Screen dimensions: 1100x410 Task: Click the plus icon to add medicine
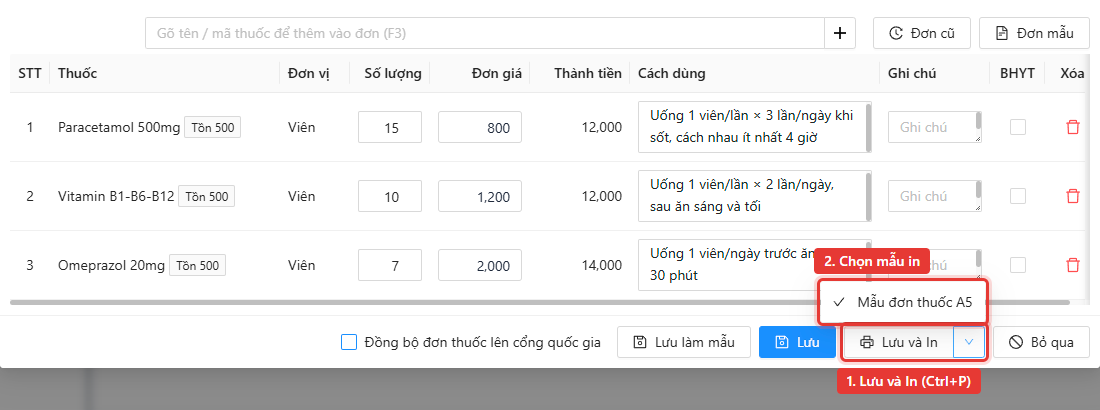(x=840, y=33)
